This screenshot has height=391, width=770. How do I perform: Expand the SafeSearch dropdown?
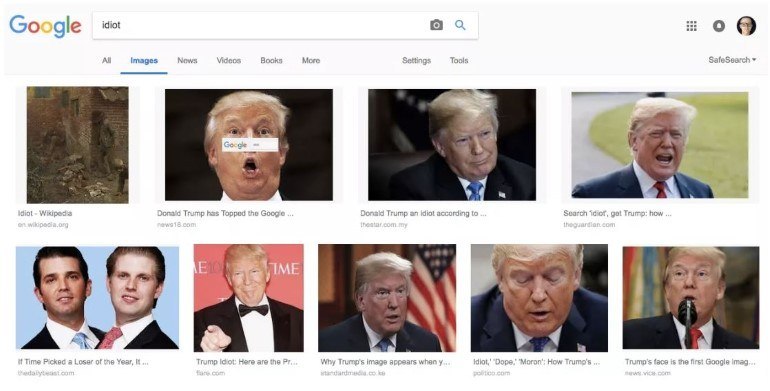[732, 60]
